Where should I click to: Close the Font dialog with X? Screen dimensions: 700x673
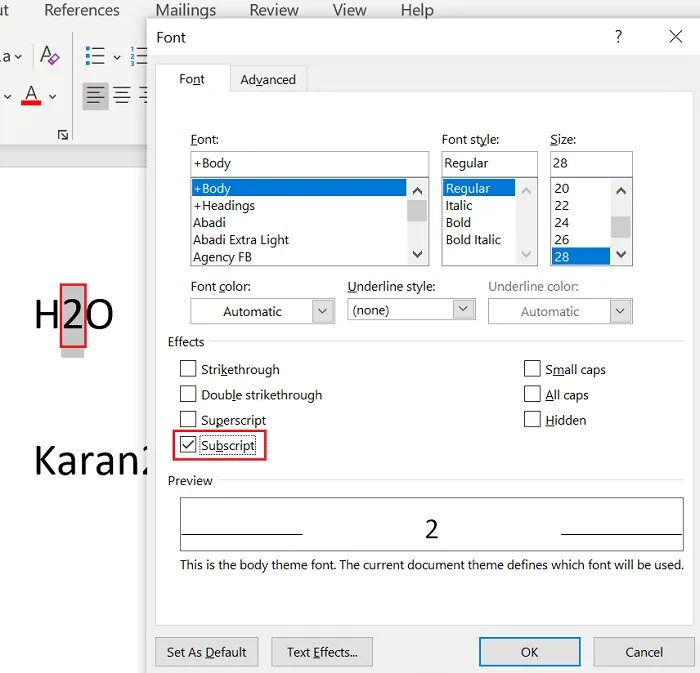675,37
